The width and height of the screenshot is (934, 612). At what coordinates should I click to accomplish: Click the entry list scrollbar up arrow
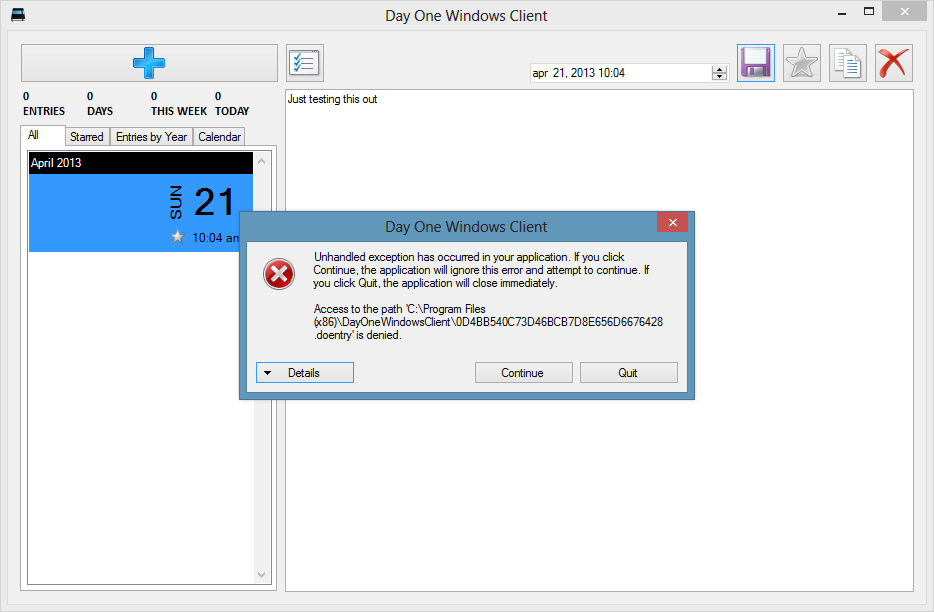click(x=261, y=161)
